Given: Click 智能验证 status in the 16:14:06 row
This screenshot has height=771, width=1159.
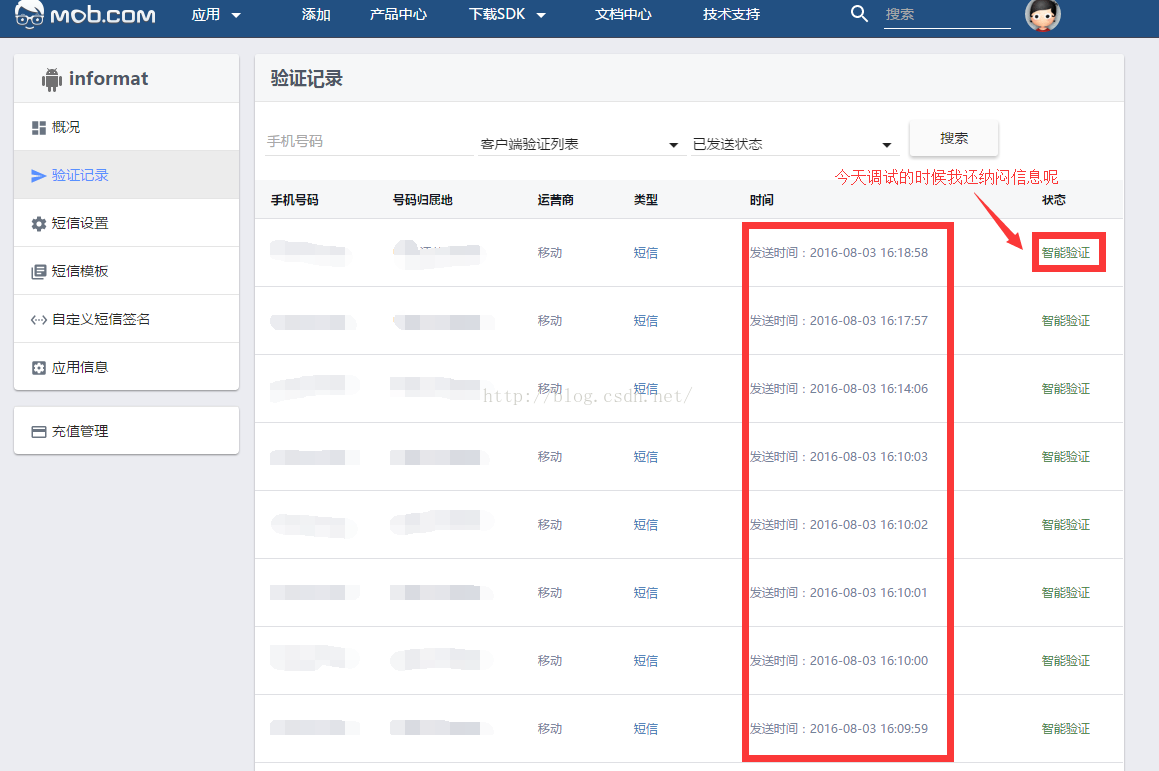Looking at the screenshot, I should click(1065, 389).
